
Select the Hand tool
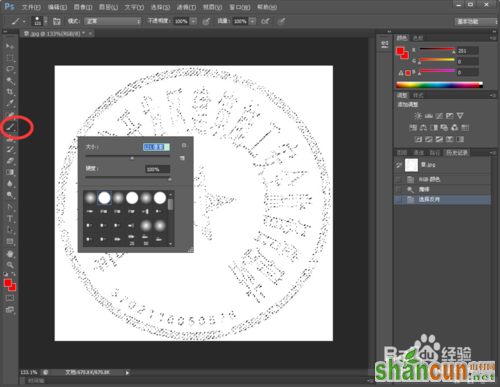[x=10, y=254]
